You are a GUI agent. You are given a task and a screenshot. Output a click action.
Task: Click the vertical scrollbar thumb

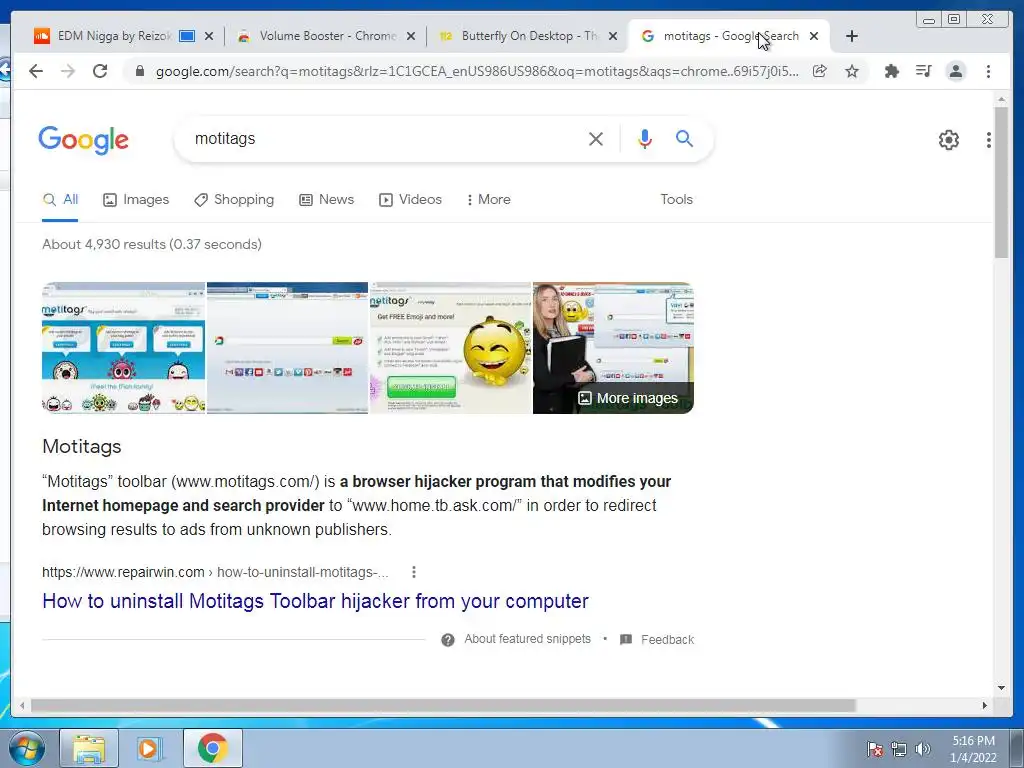1001,182
